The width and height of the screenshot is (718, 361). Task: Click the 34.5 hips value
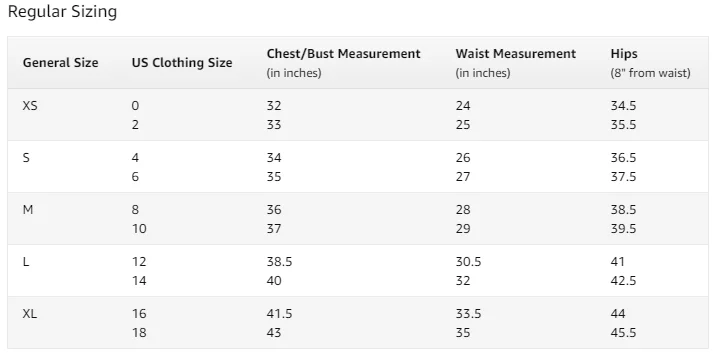point(623,105)
